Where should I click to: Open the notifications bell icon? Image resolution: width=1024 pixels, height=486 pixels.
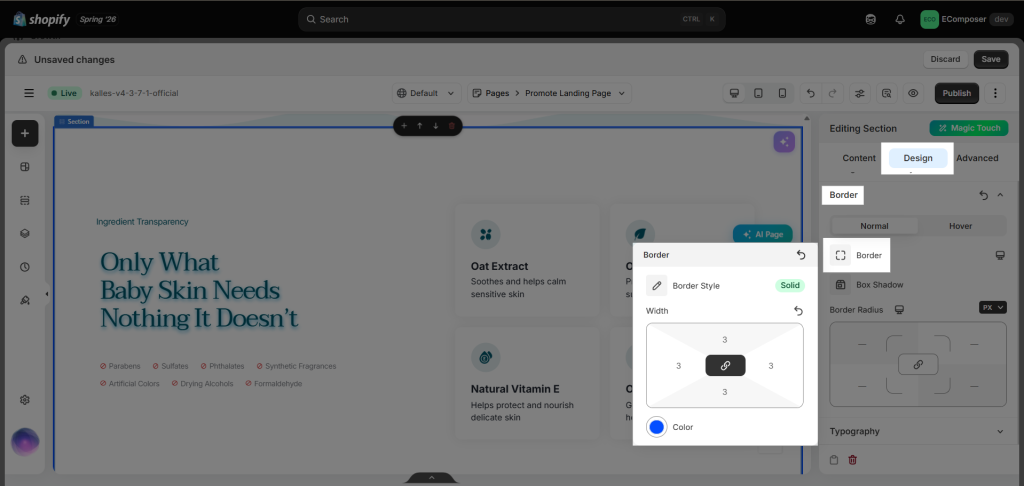[x=900, y=20]
